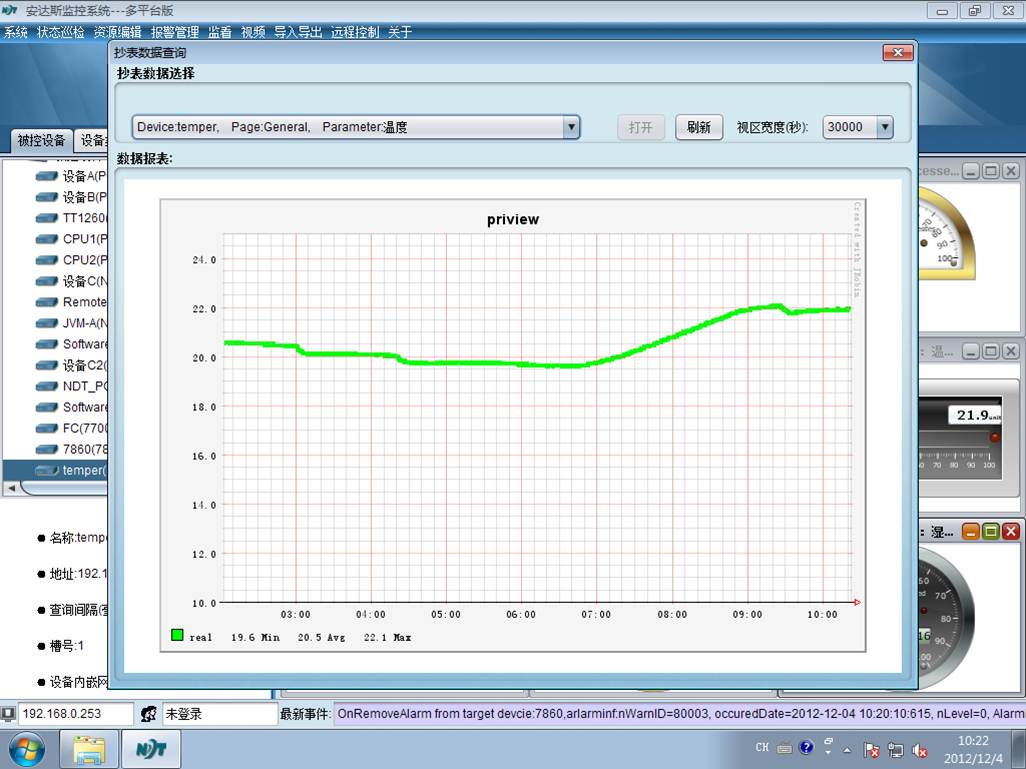
Task: Expand the 视区宽度 30000 dropdown
Action: [x=885, y=127]
